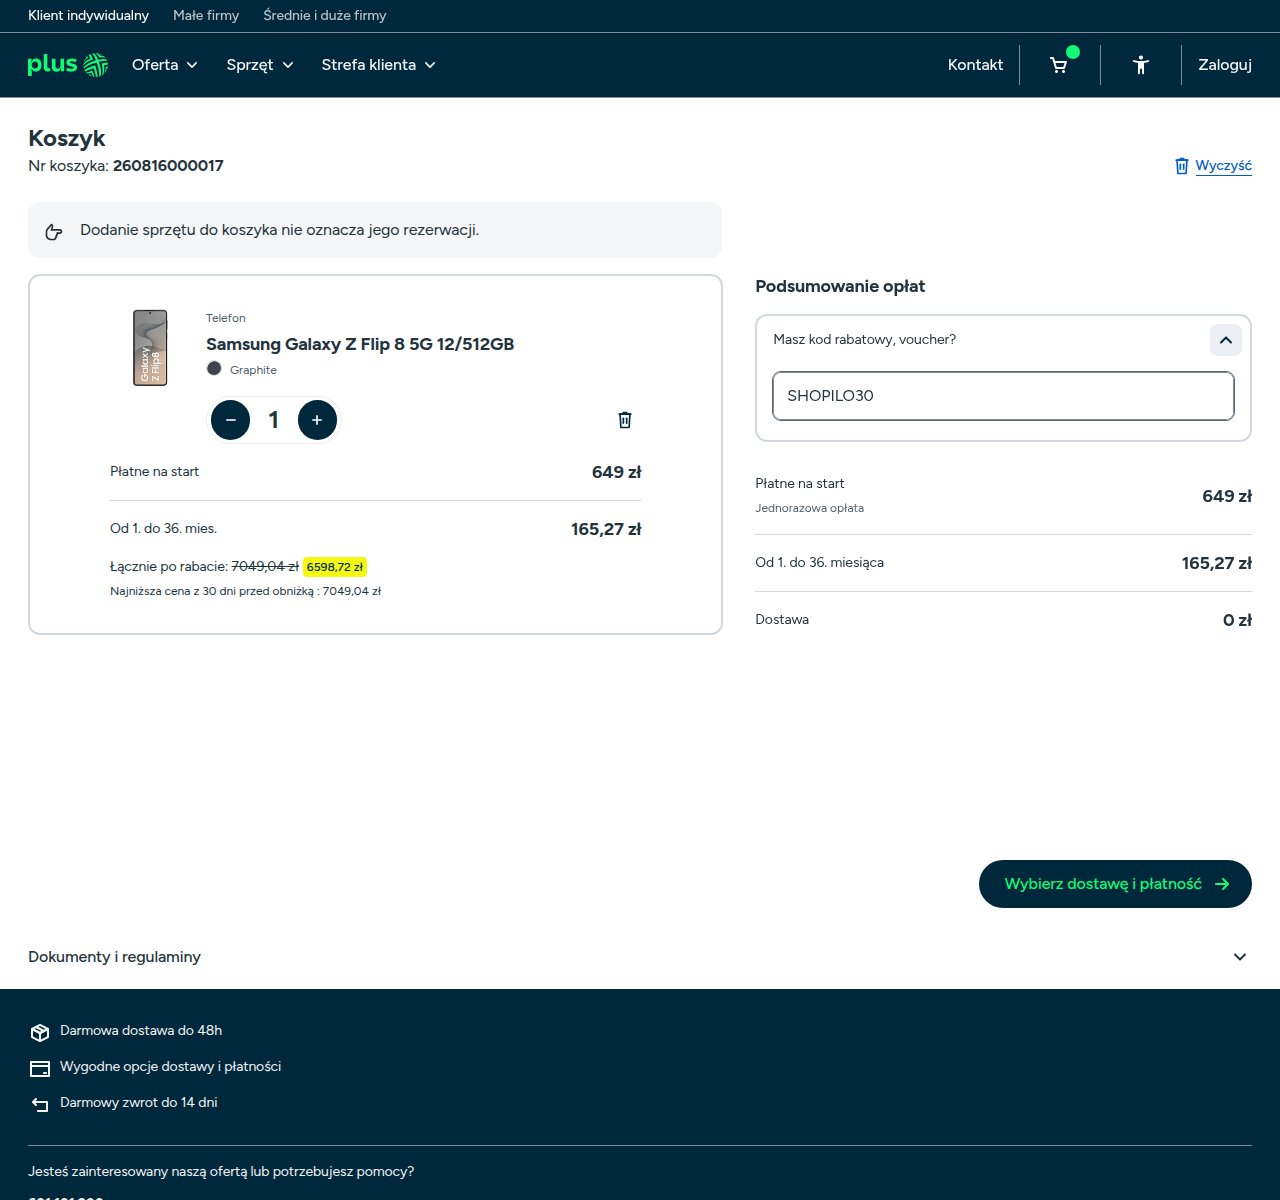Click the quantity value 1
1280x1200 pixels.
pyautogui.click(x=274, y=420)
